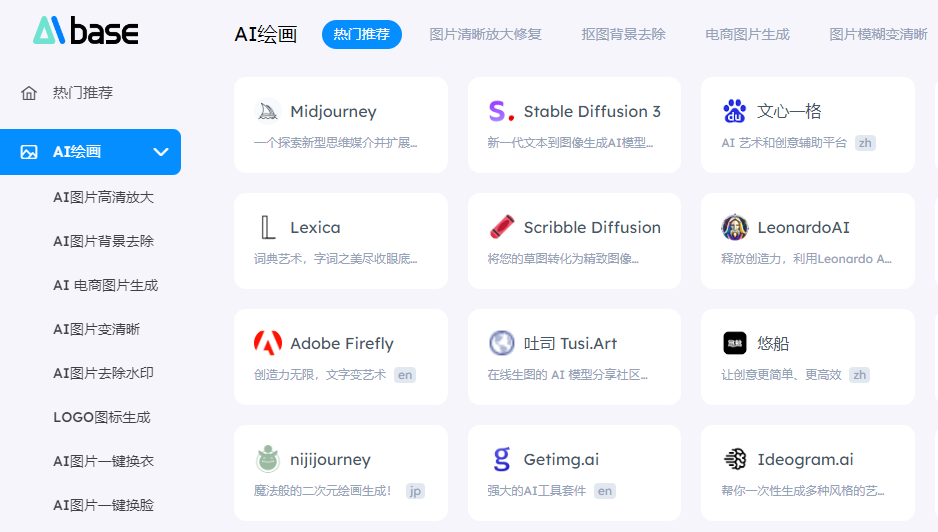The height and width of the screenshot is (532, 938).
Task: Click the description 一个探索新型思维媒介并扩展...
Action: point(335,143)
